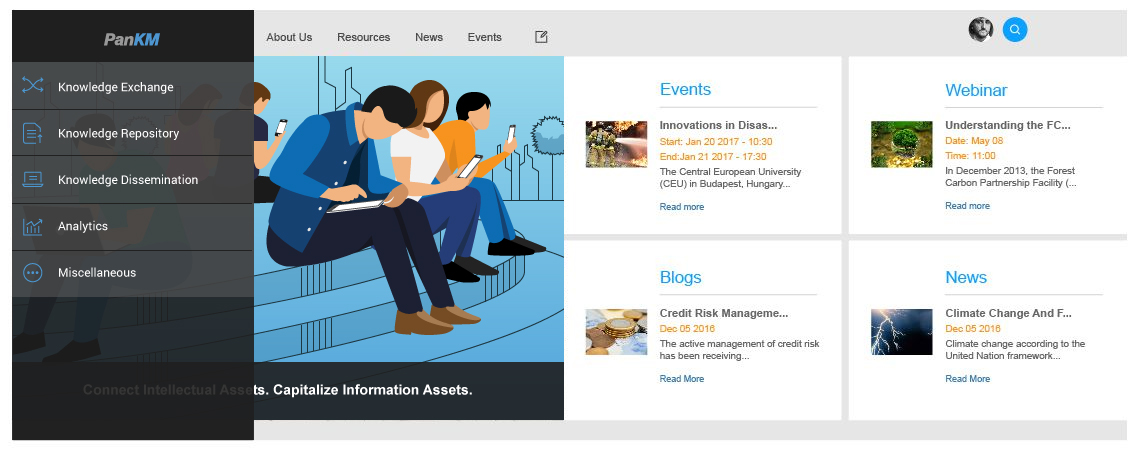Click the blog date Dec 05 2016

(x=687, y=329)
